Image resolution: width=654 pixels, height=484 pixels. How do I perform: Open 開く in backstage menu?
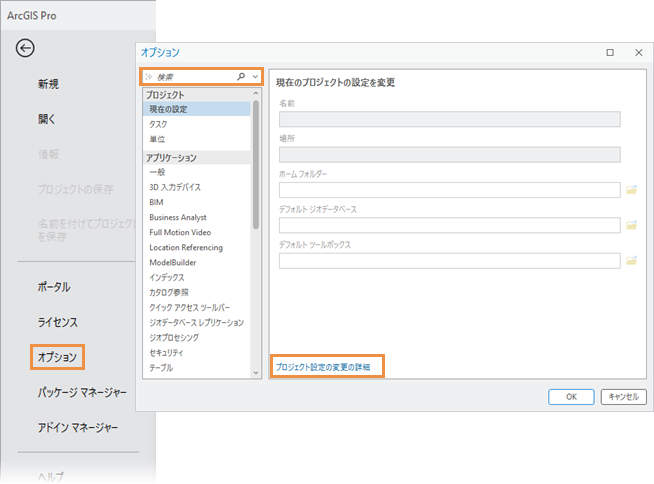point(47,119)
